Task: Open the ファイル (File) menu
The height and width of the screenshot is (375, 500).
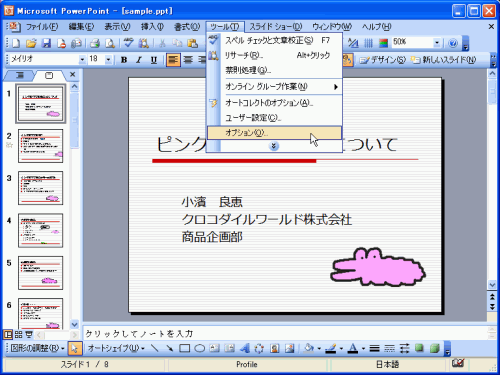Action: point(42,27)
